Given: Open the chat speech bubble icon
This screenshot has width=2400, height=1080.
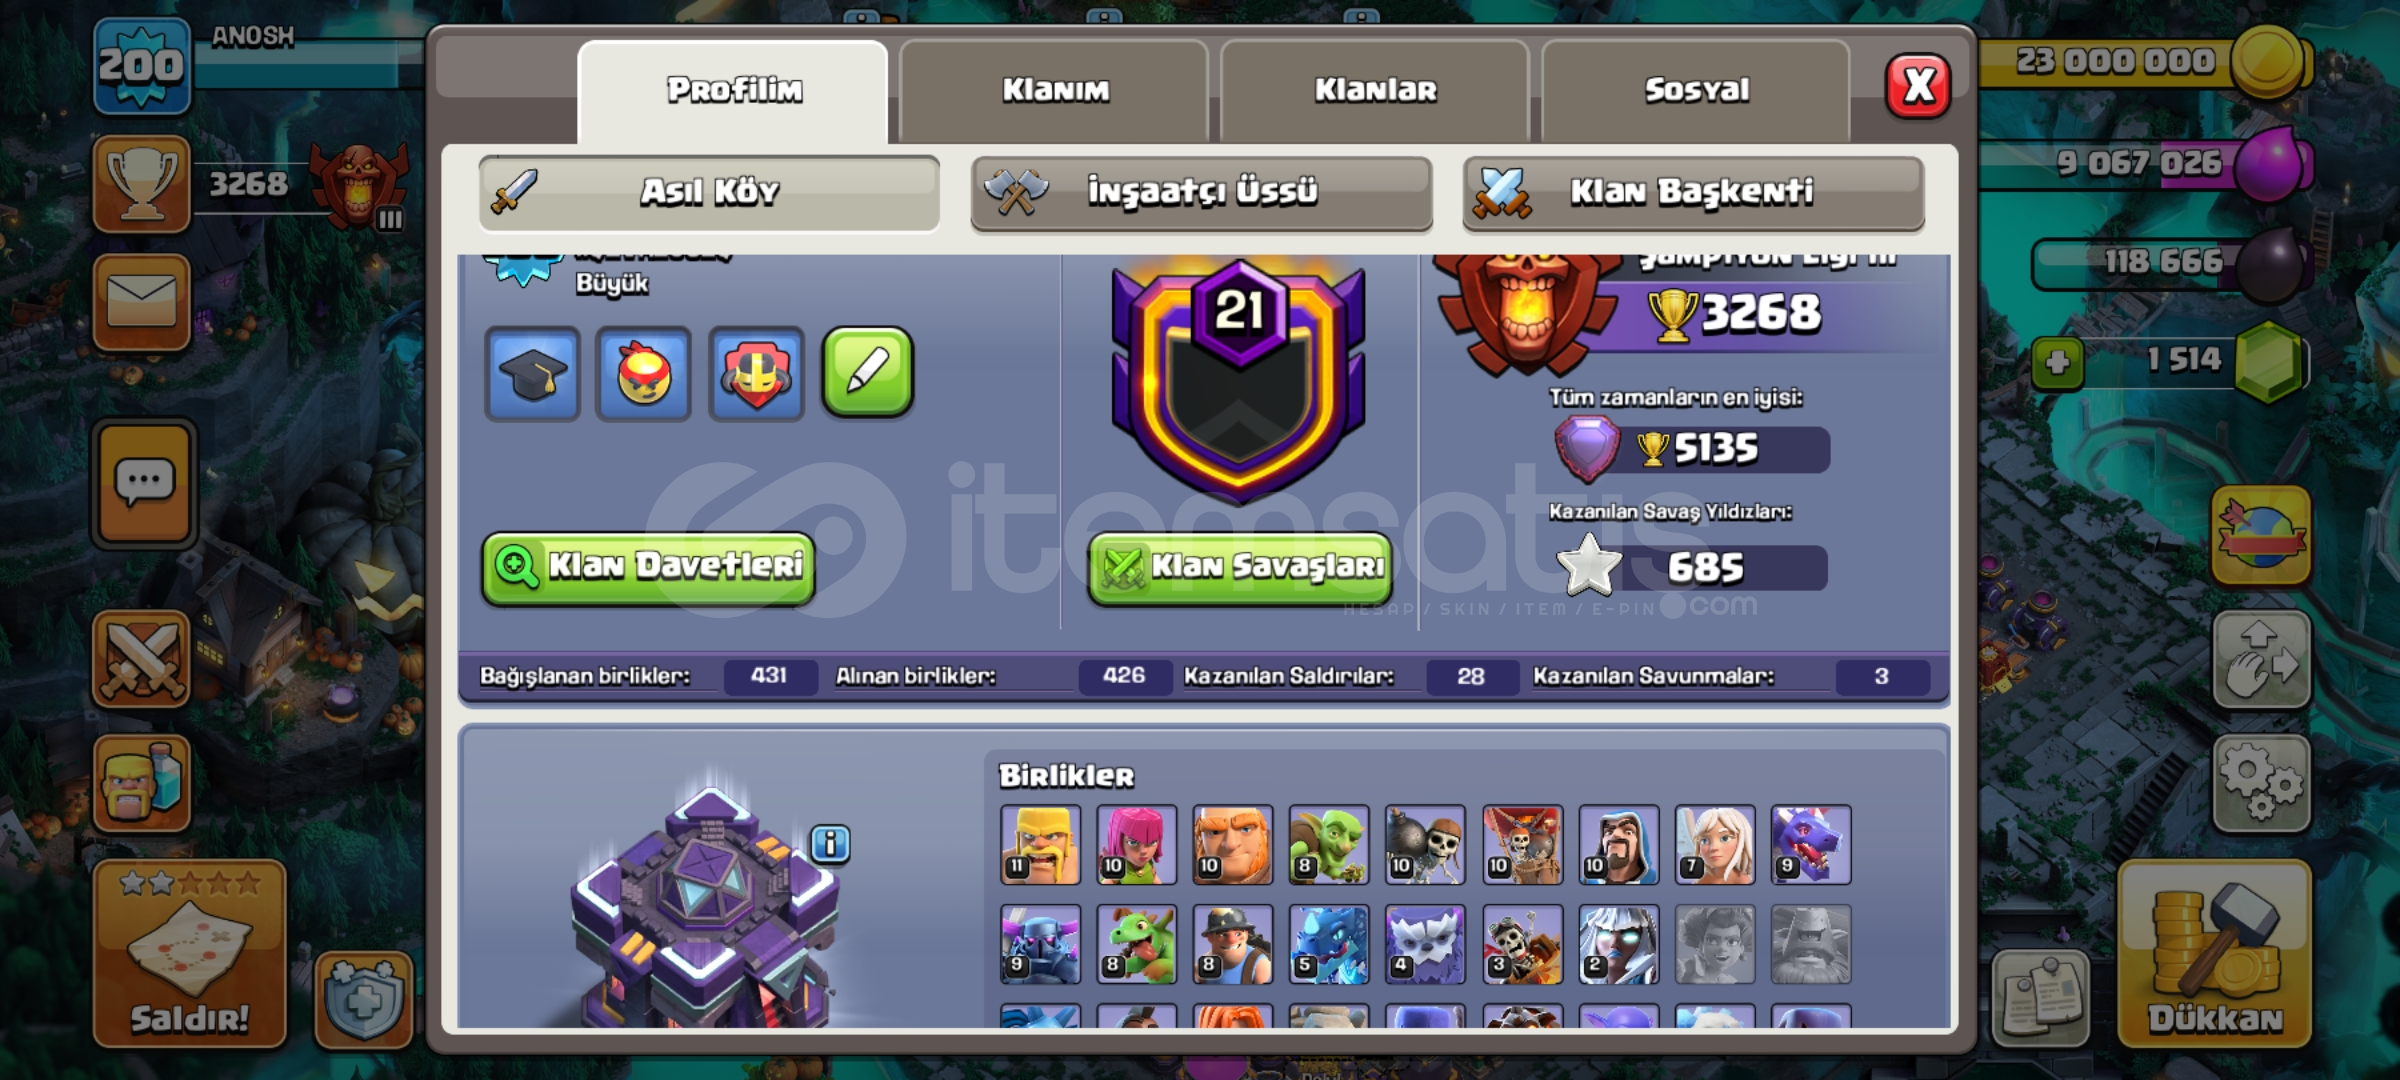Looking at the screenshot, I should click(x=144, y=483).
